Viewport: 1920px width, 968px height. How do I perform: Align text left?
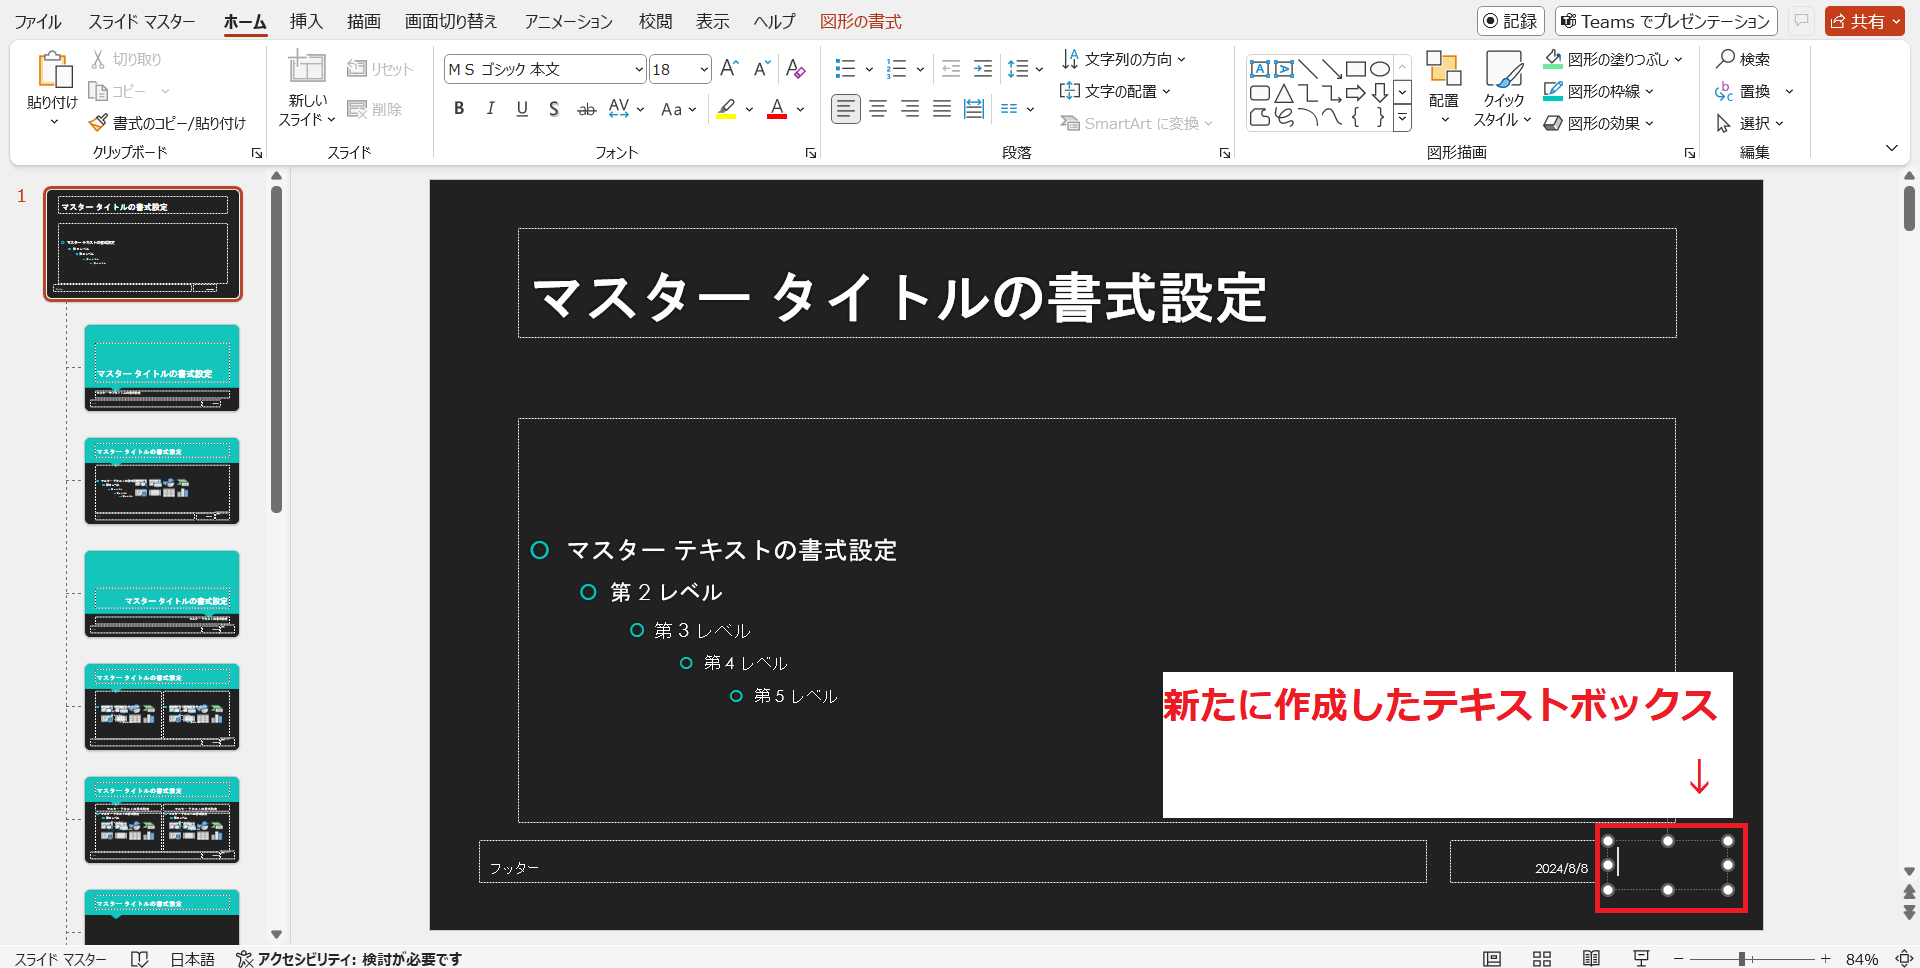[846, 109]
